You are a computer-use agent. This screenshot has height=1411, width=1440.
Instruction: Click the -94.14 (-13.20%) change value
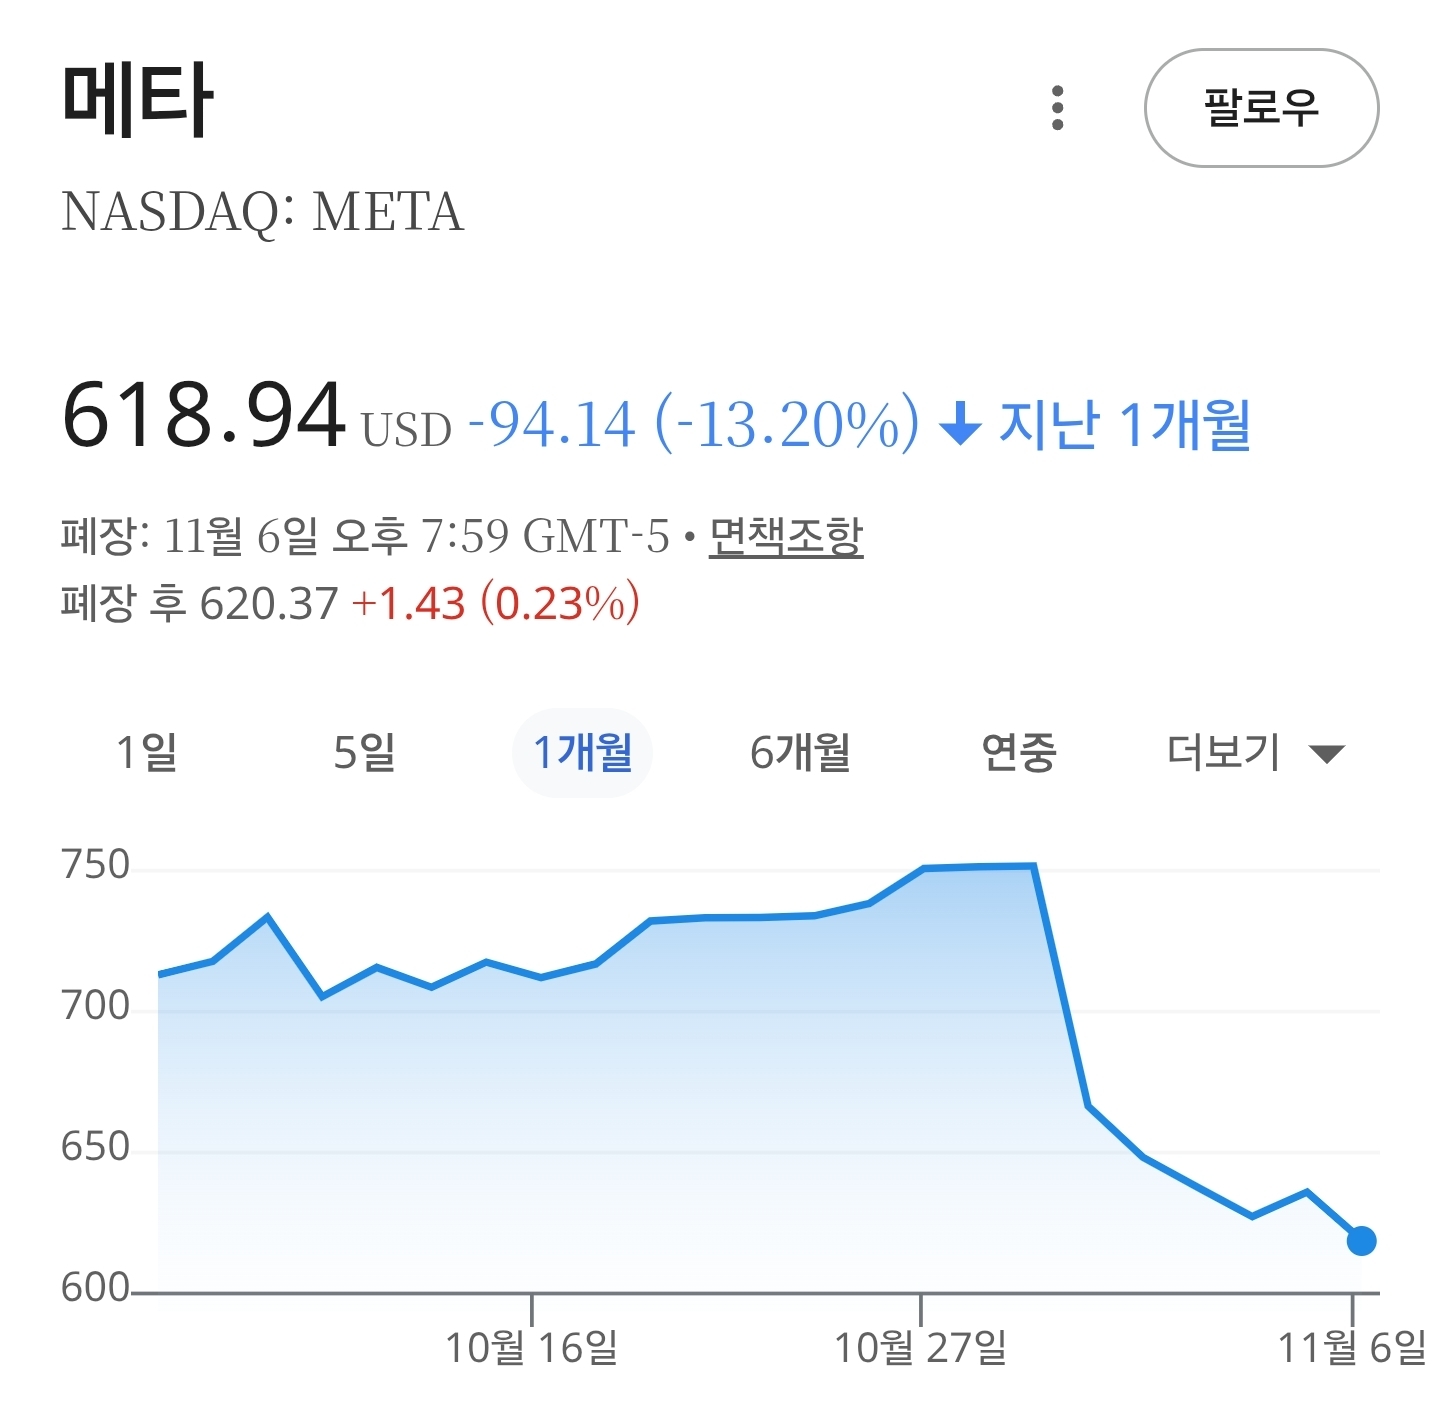pyautogui.click(x=693, y=423)
